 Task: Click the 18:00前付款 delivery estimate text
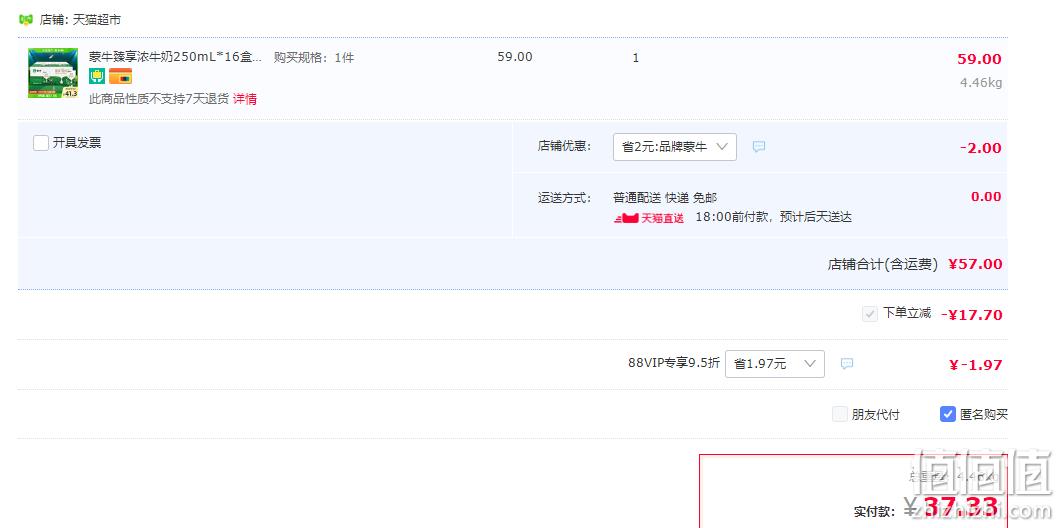tap(773, 217)
